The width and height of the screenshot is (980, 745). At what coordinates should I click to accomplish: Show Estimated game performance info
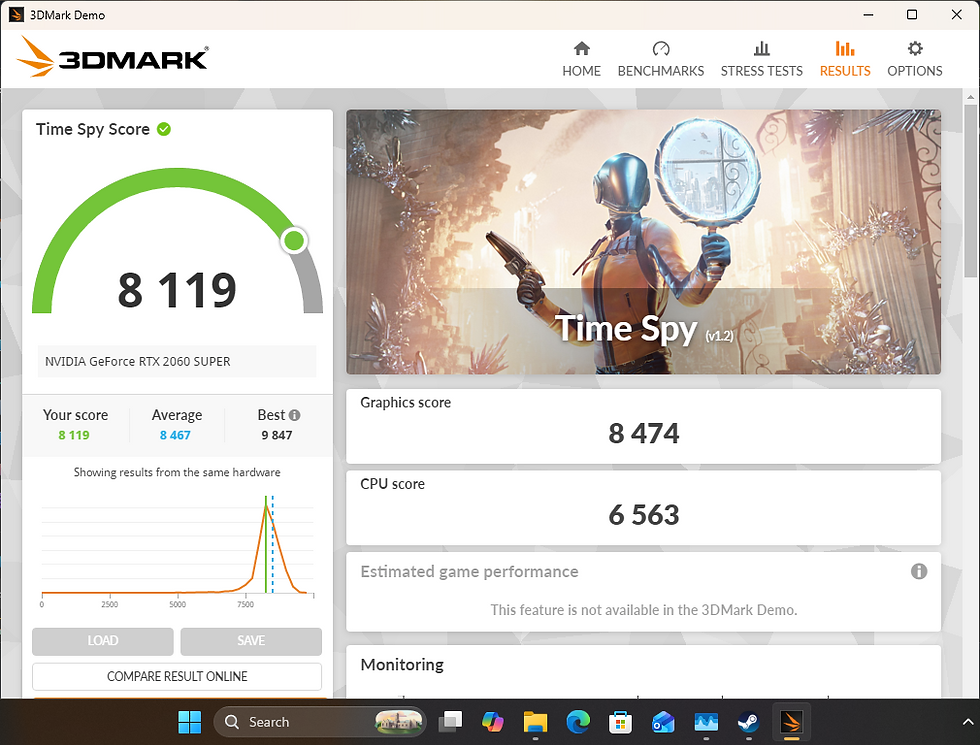click(x=918, y=571)
